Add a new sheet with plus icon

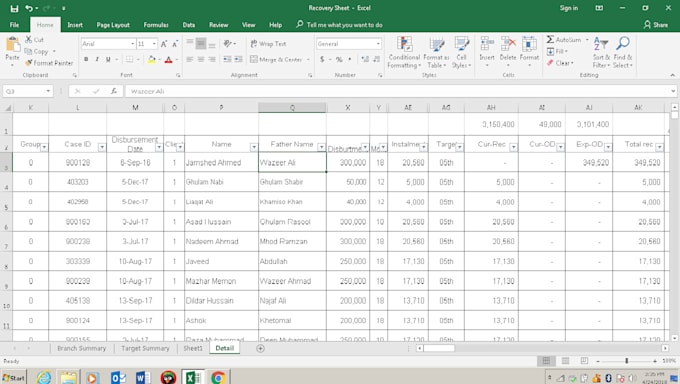pyautogui.click(x=260, y=348)
